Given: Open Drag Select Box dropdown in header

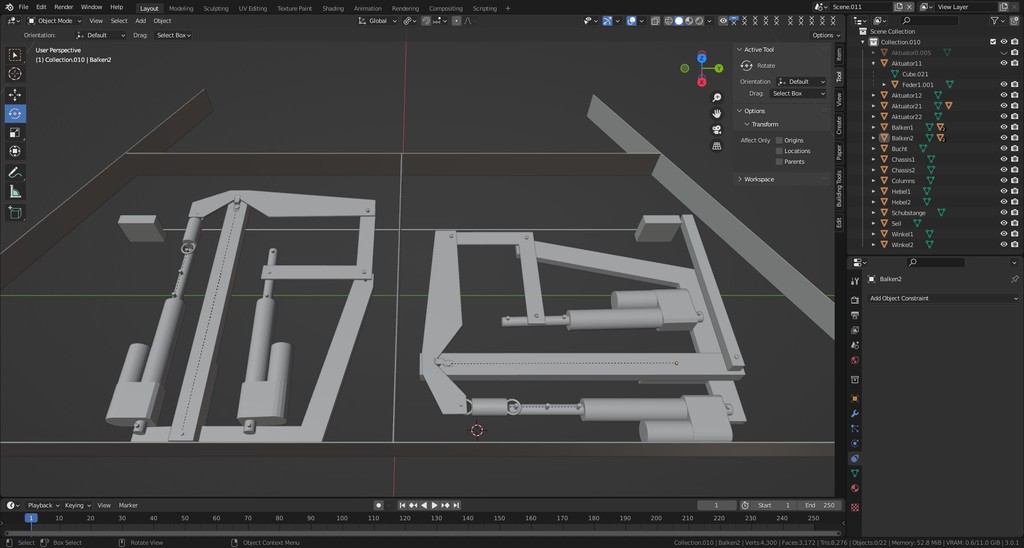Looking at the screenshot, I should coord(174,35).
